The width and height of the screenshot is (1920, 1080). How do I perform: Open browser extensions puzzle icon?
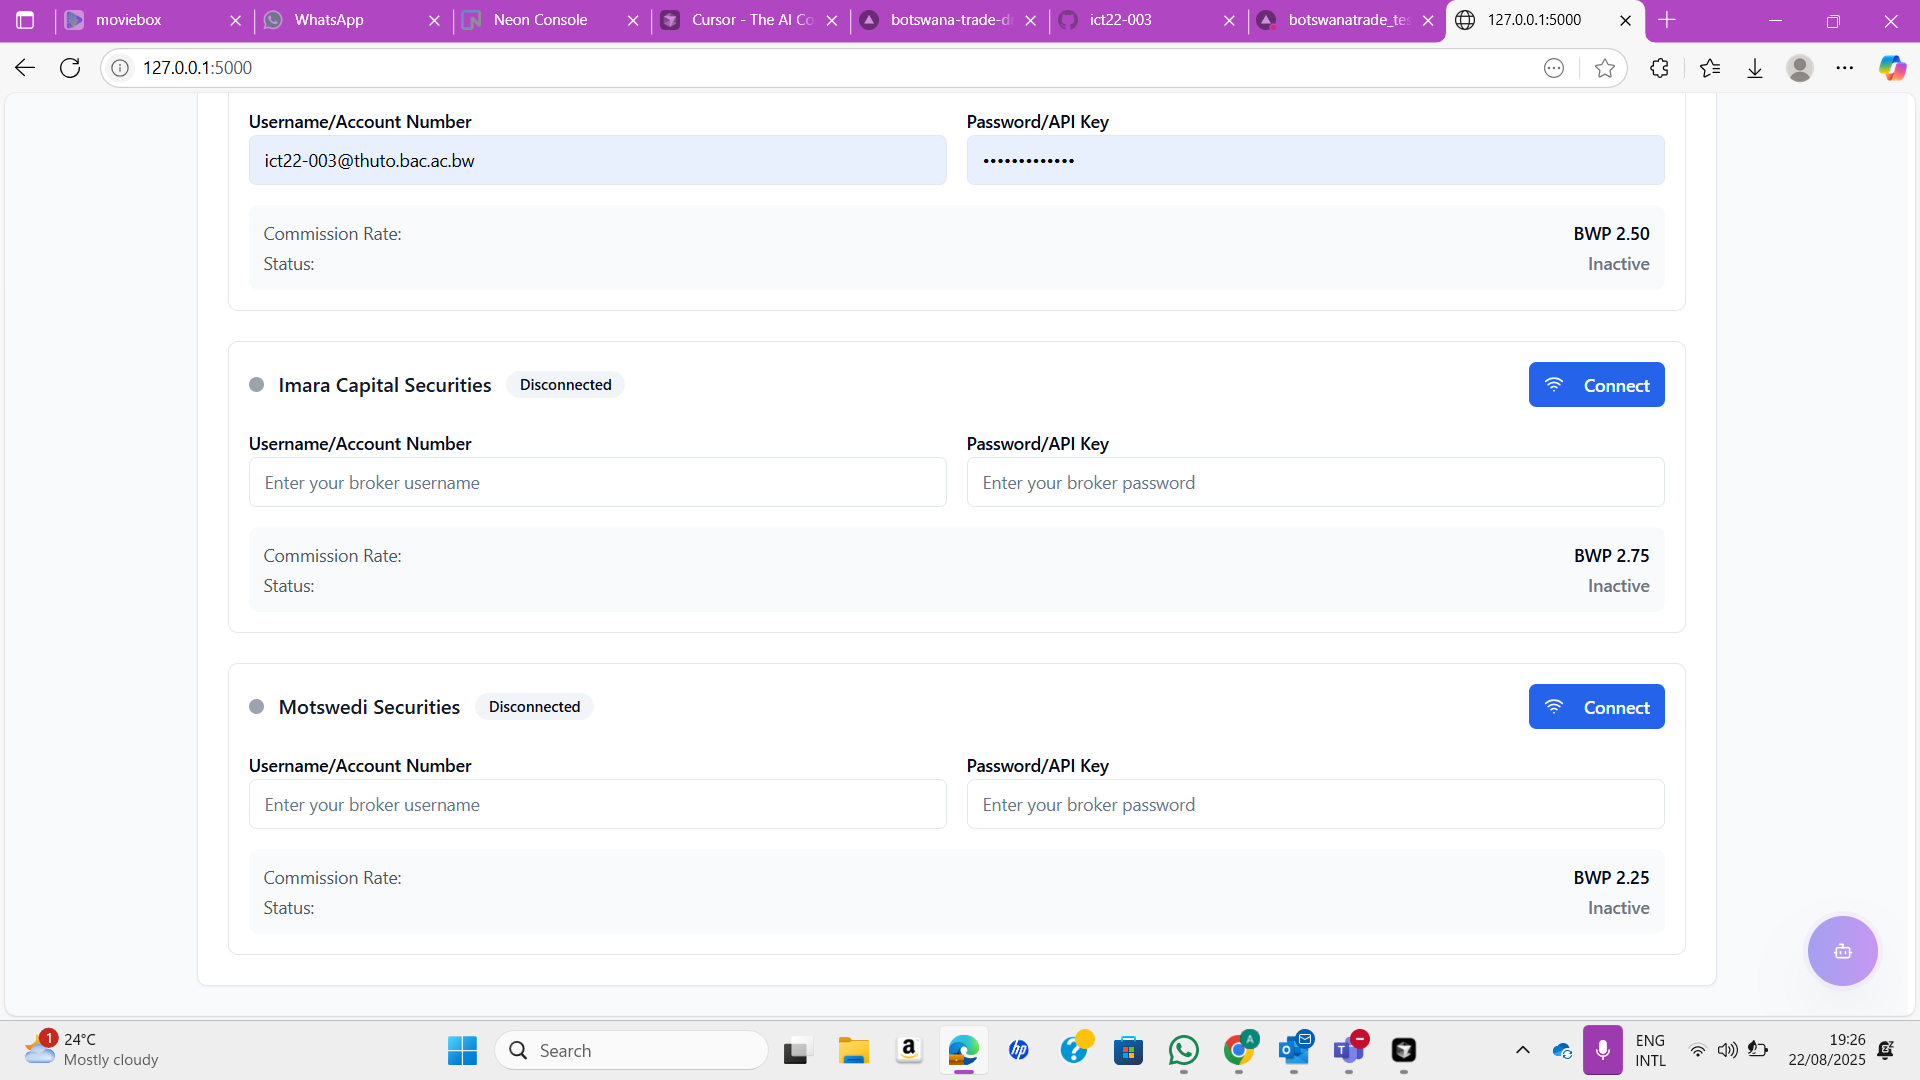[1659, 68]
